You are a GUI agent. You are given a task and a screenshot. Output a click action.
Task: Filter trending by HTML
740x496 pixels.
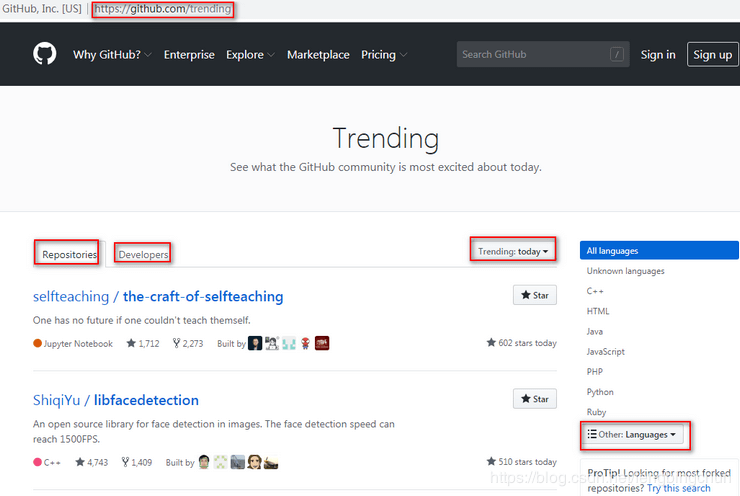(598, 311)
